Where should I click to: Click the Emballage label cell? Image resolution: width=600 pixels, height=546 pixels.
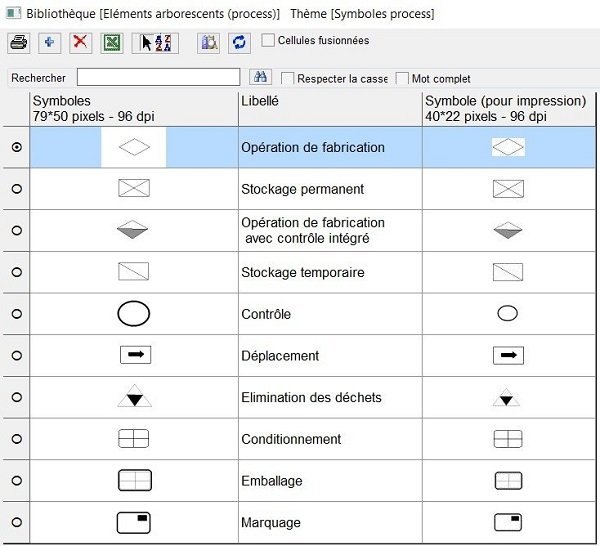coord(330,481)
